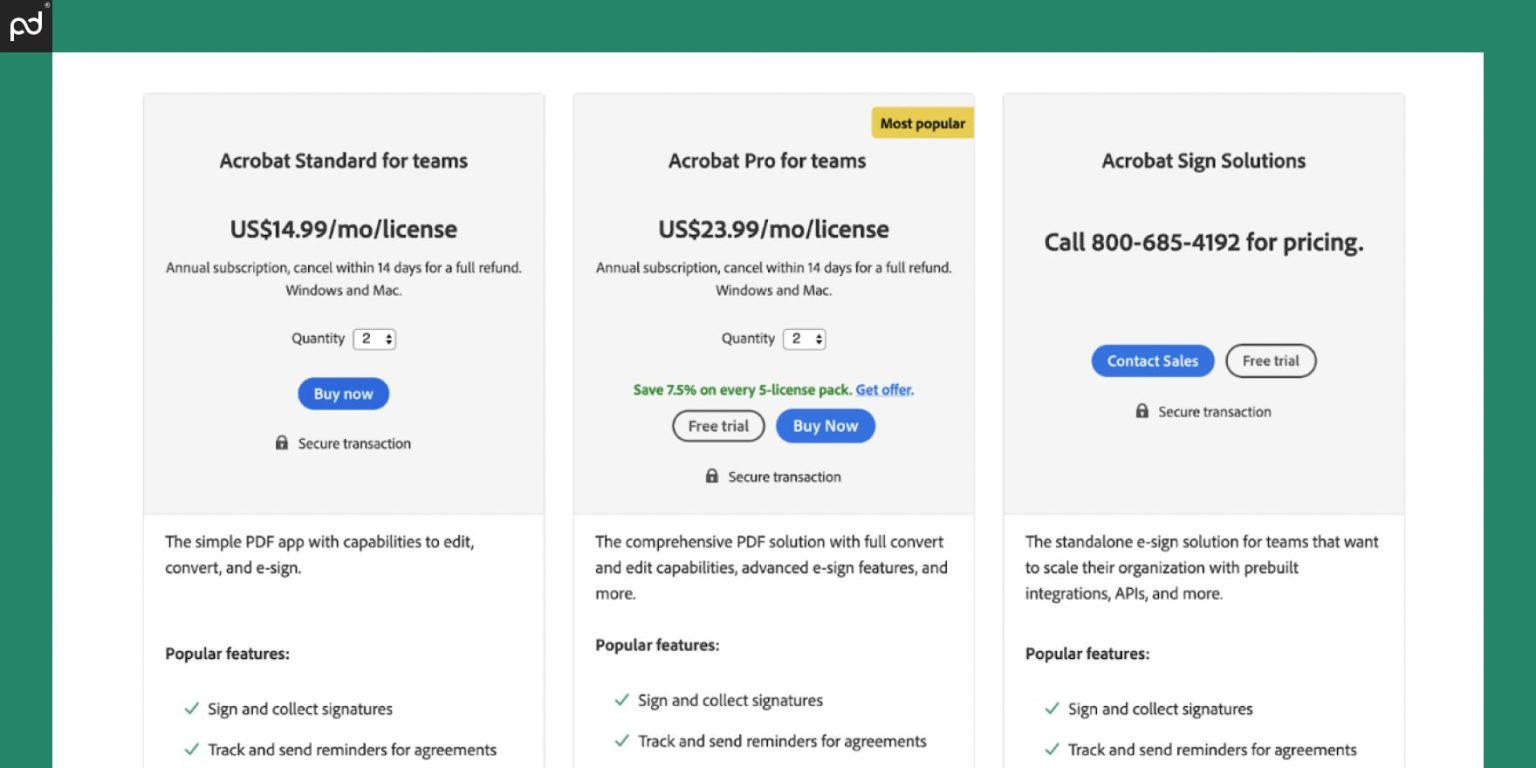This screenshot has width=1536, height=768.
Task: Click Buy Now for Acrobat Pro
Action: click(825, 425)
